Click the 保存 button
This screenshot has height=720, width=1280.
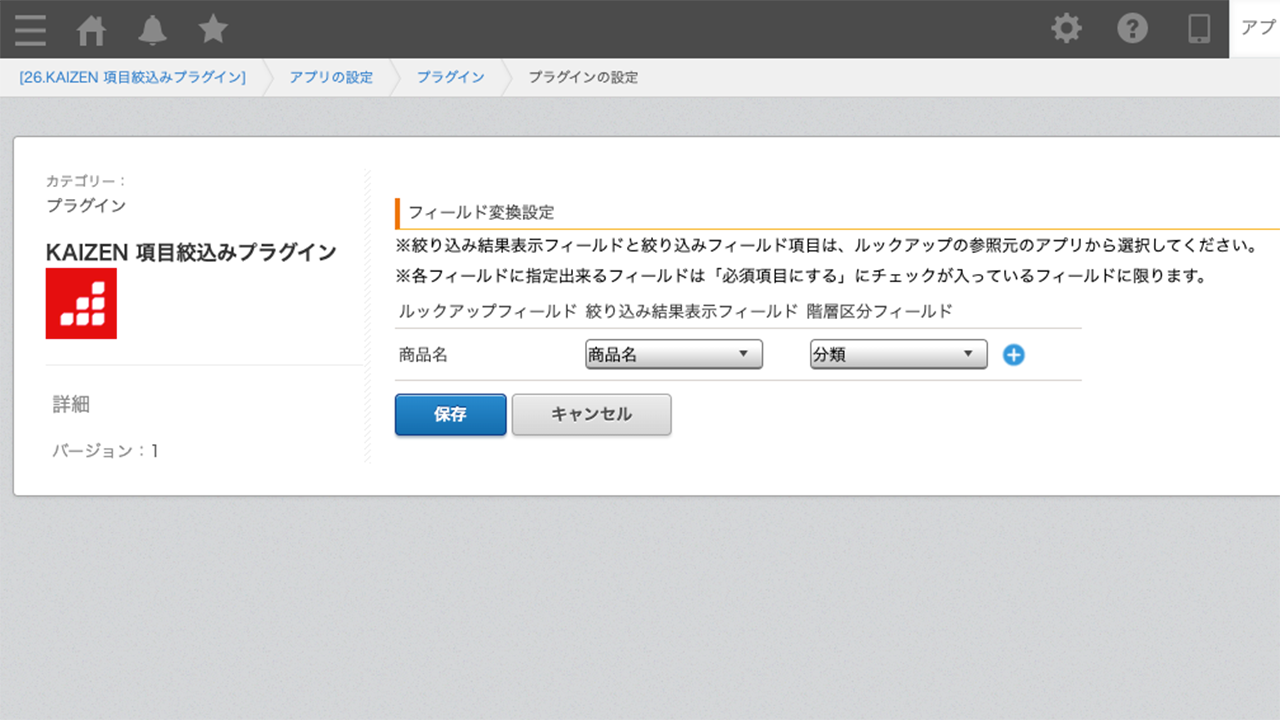click(x=451, y=414)
